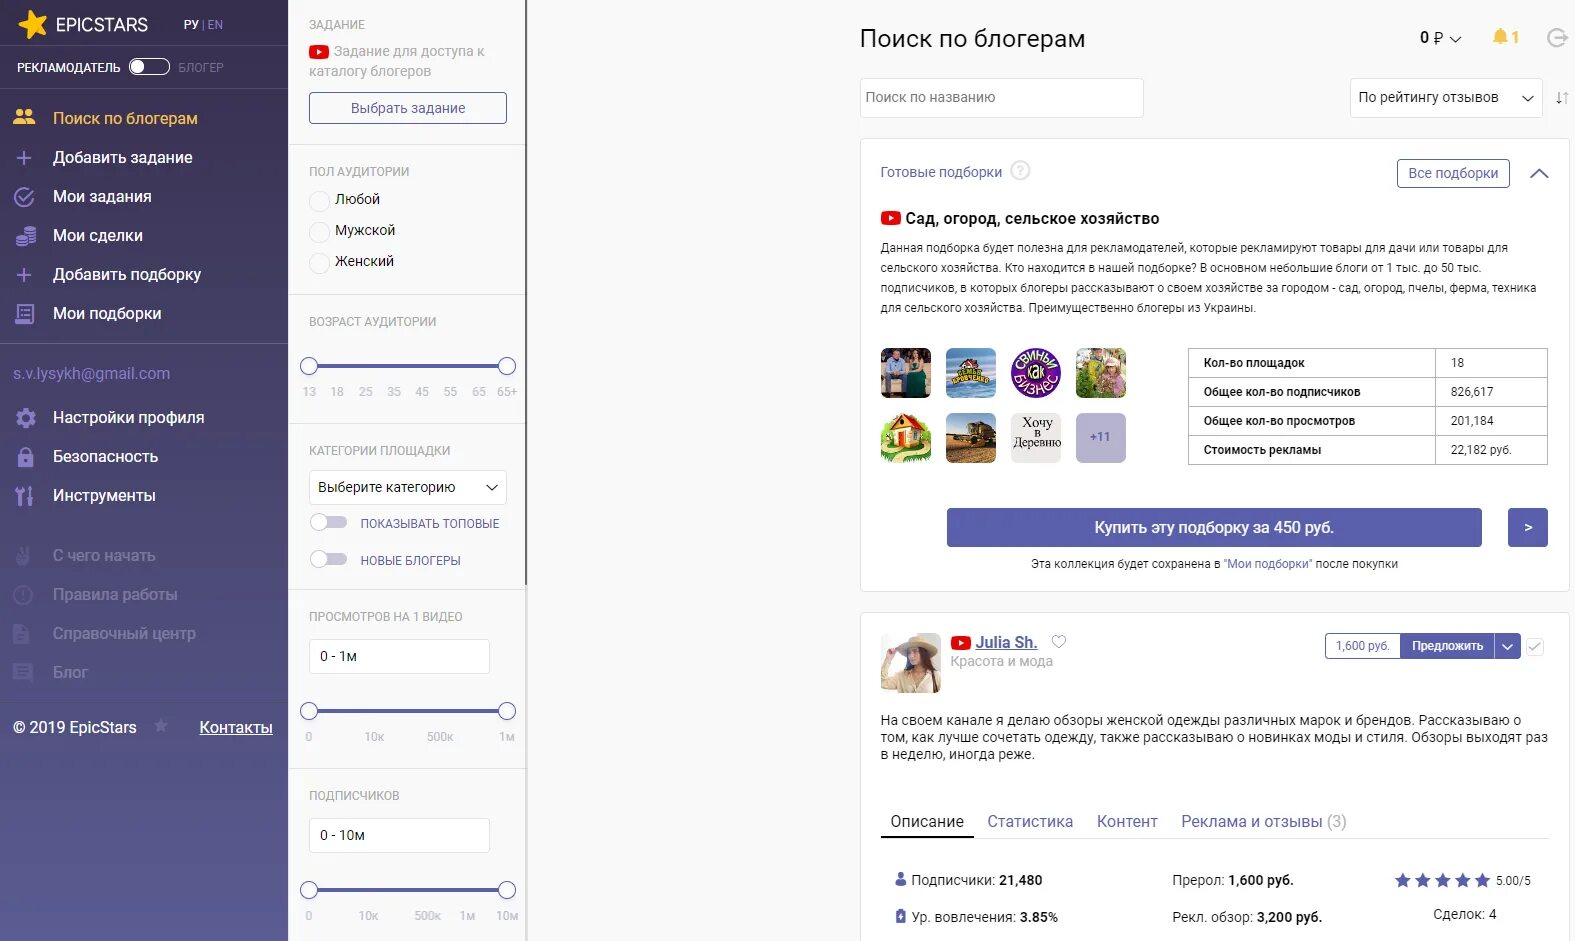Open Справочный центр menu item
The height and width of the screenshot is (941, 1575).
(124, 633)
